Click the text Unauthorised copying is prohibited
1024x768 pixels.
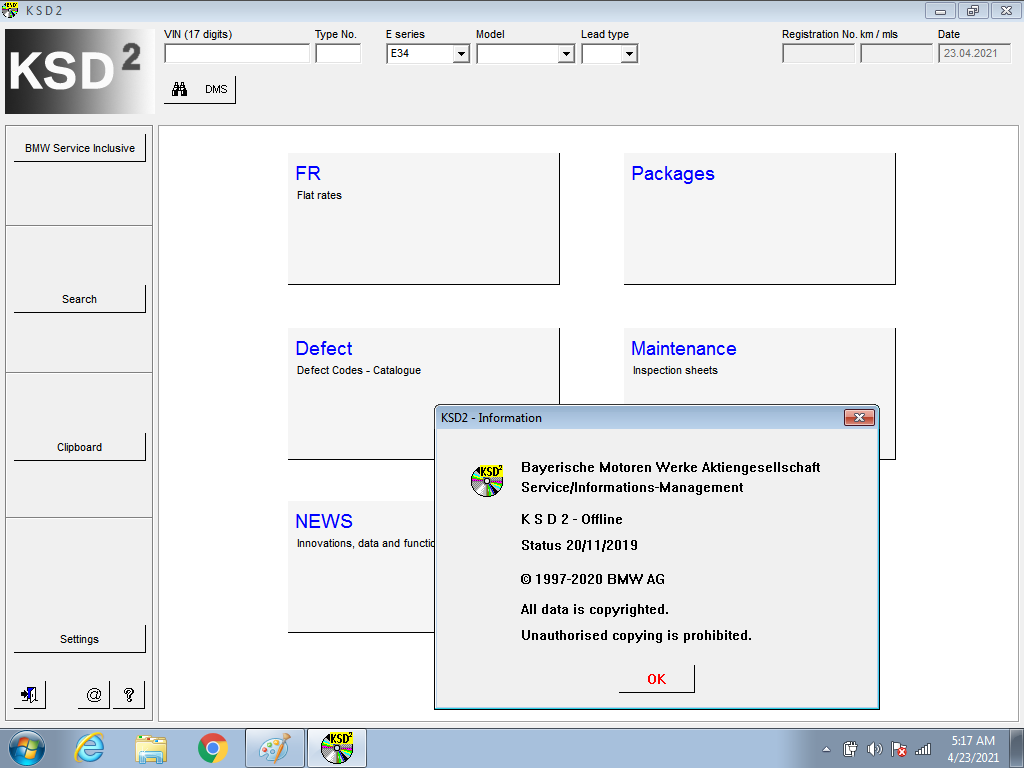[637, 635]
